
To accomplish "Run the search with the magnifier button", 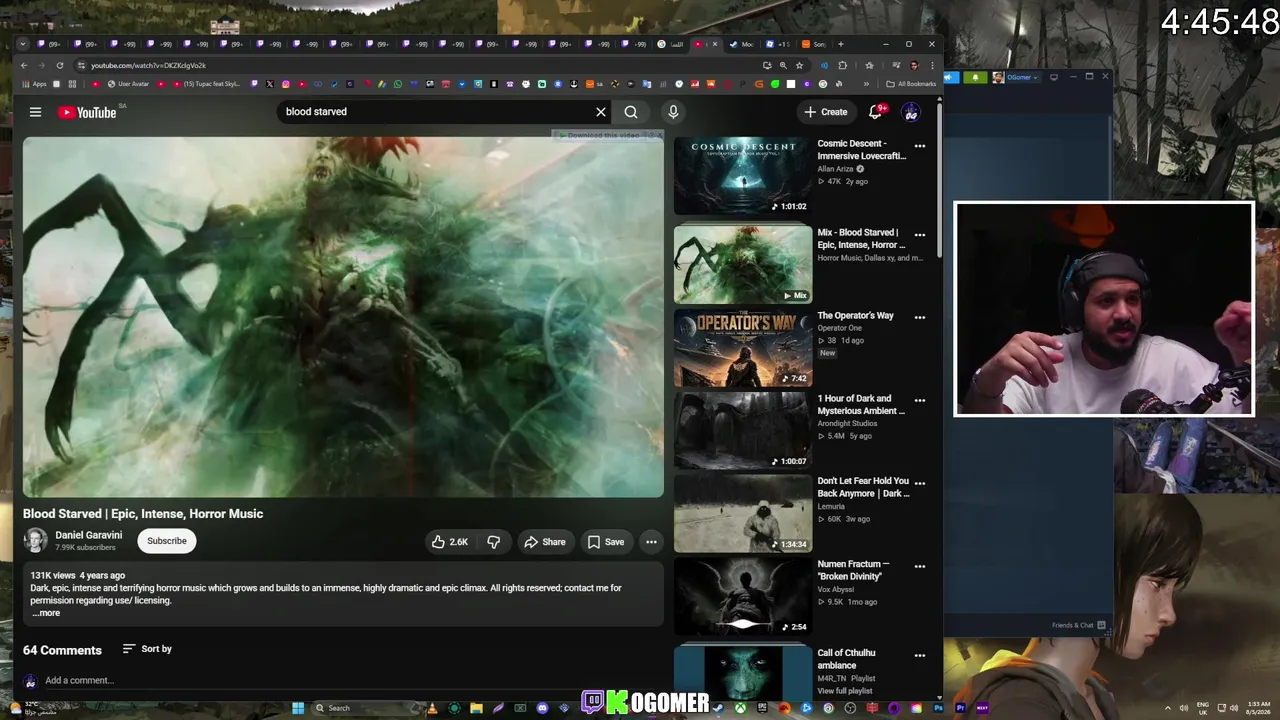I will (631, 112).
